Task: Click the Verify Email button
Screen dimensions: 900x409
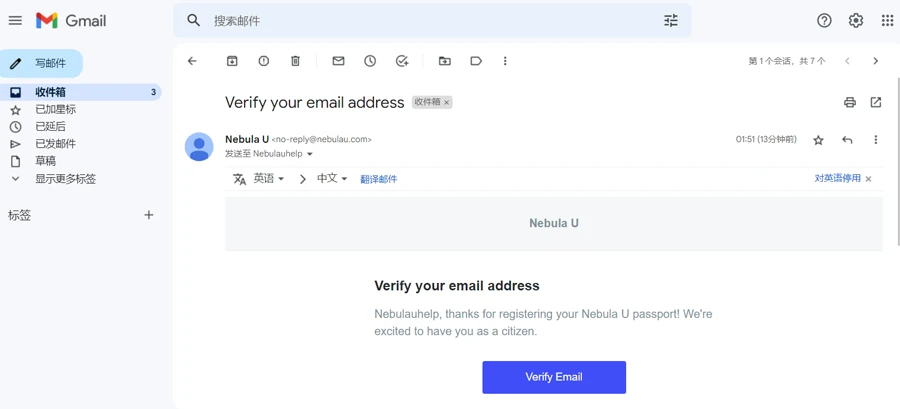Action: [554, 377]
